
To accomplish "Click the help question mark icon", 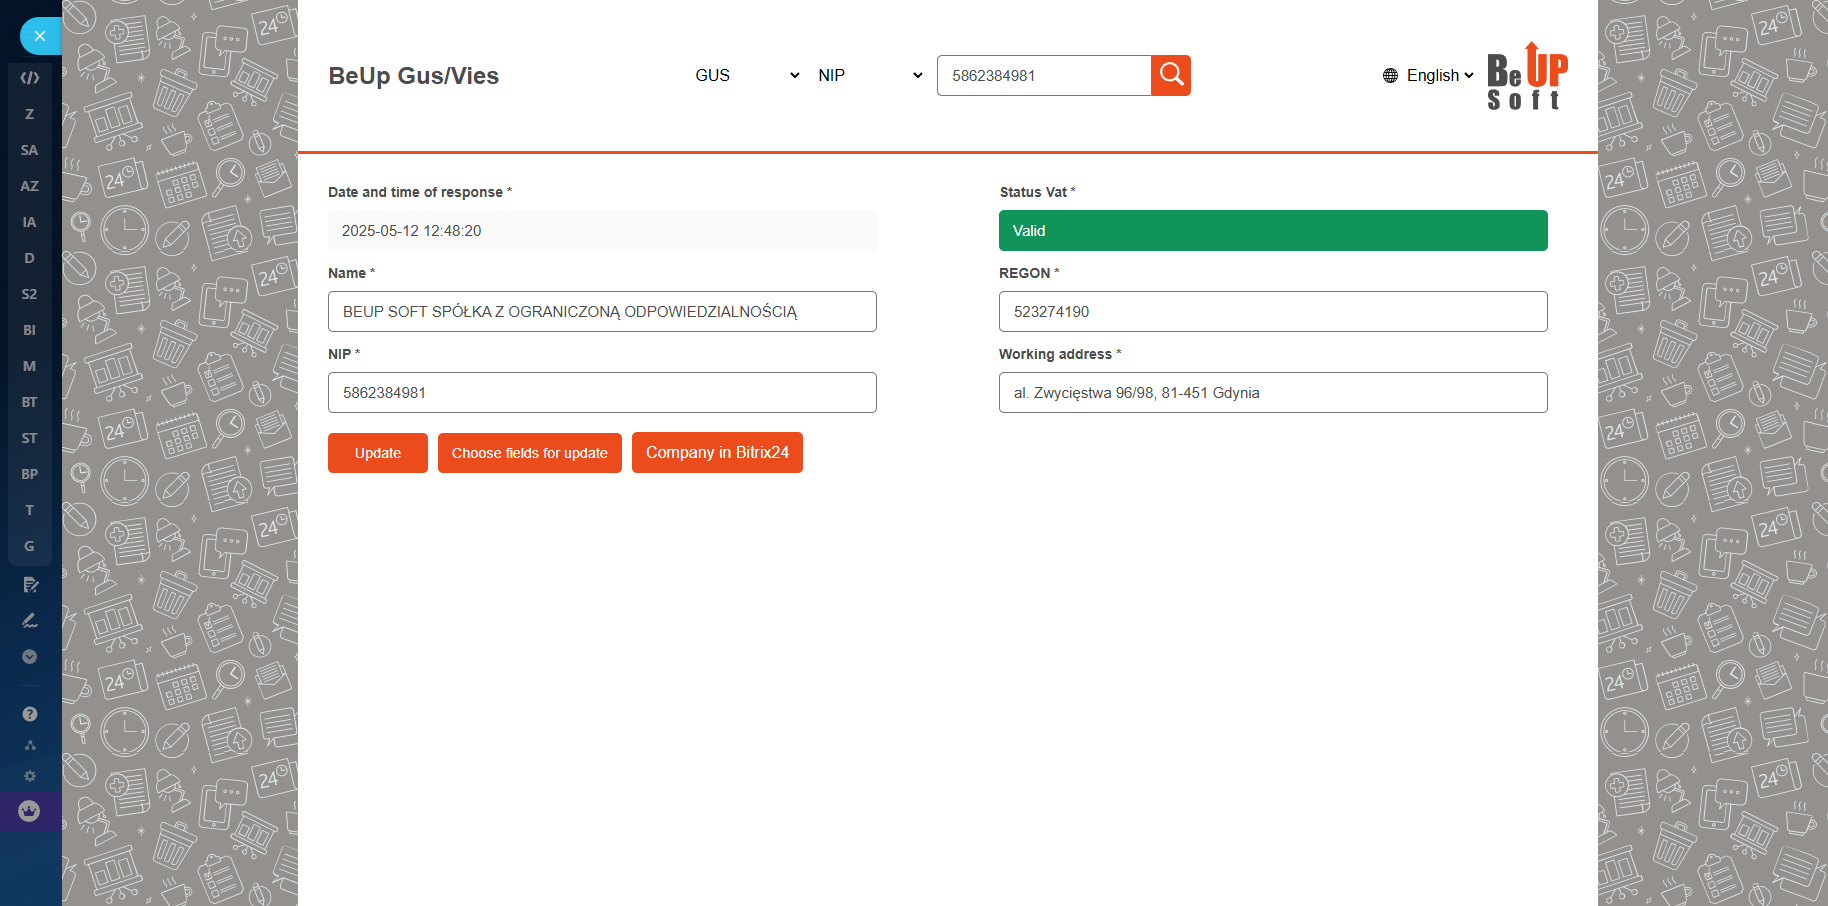I will (x=30, y=714).
